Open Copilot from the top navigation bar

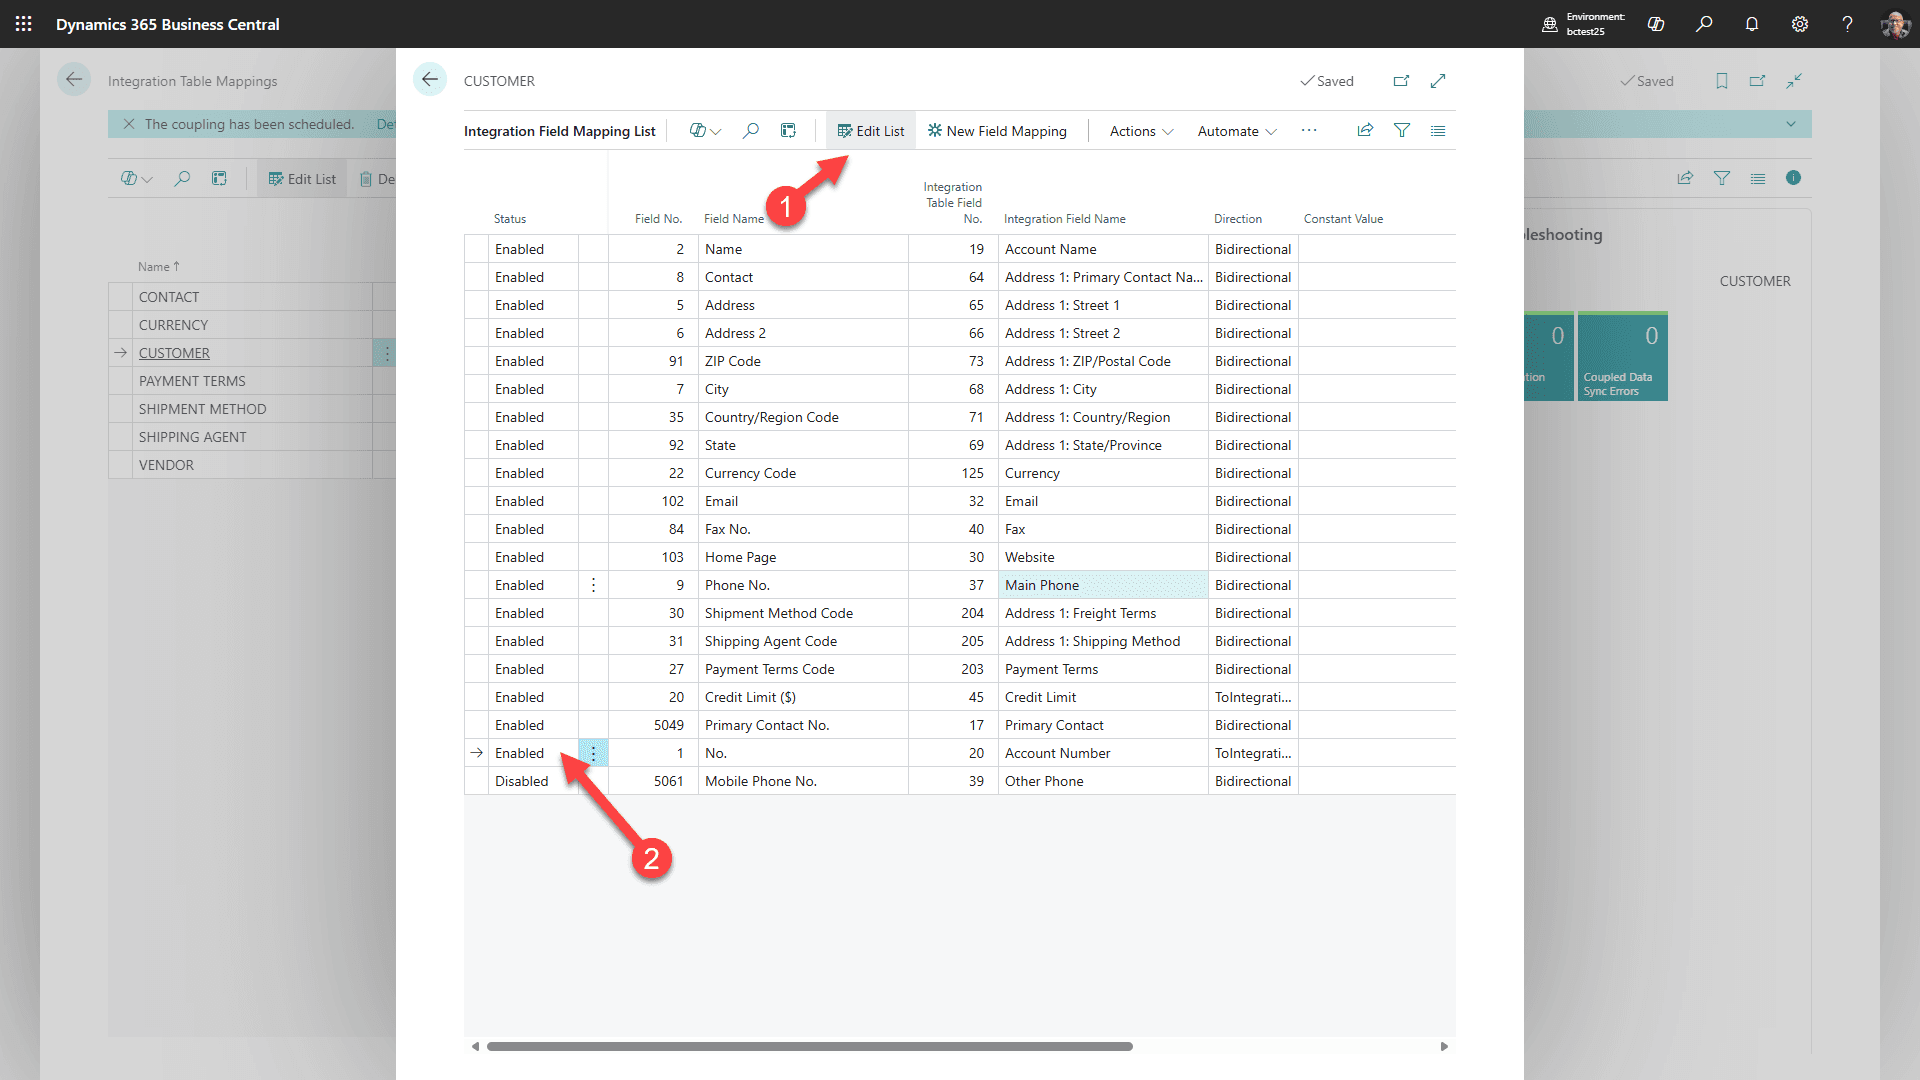click(x=1656, y=24)
